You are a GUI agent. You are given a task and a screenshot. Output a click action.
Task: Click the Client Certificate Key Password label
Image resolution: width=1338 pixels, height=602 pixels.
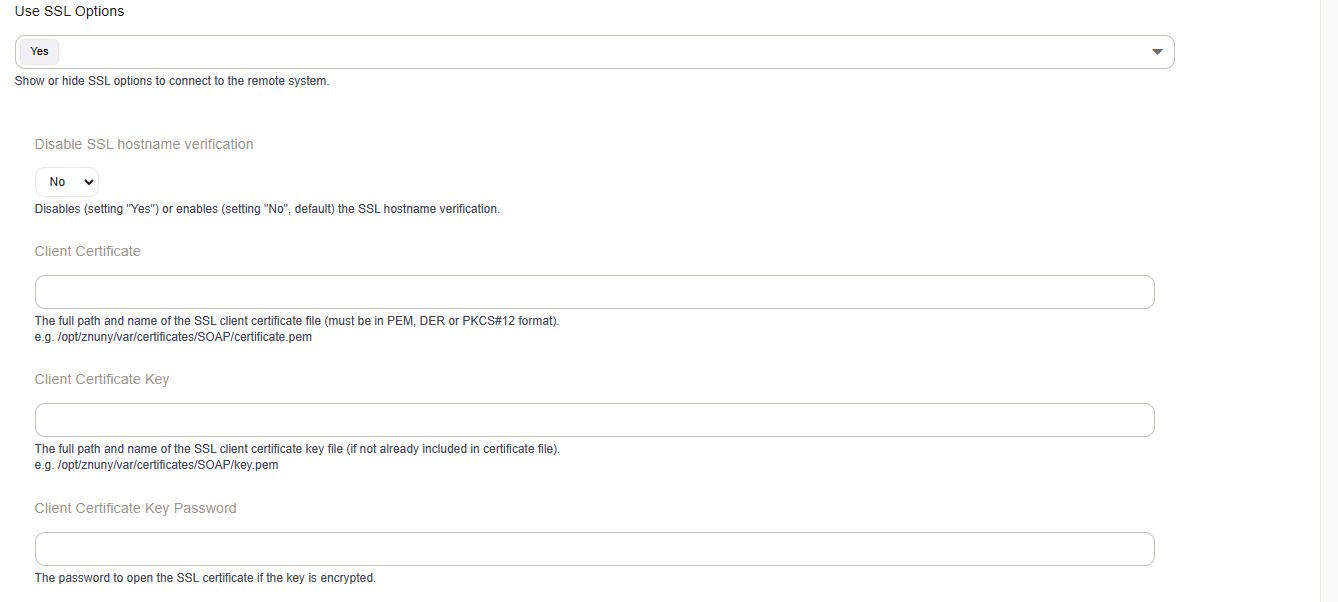[135, 508]
